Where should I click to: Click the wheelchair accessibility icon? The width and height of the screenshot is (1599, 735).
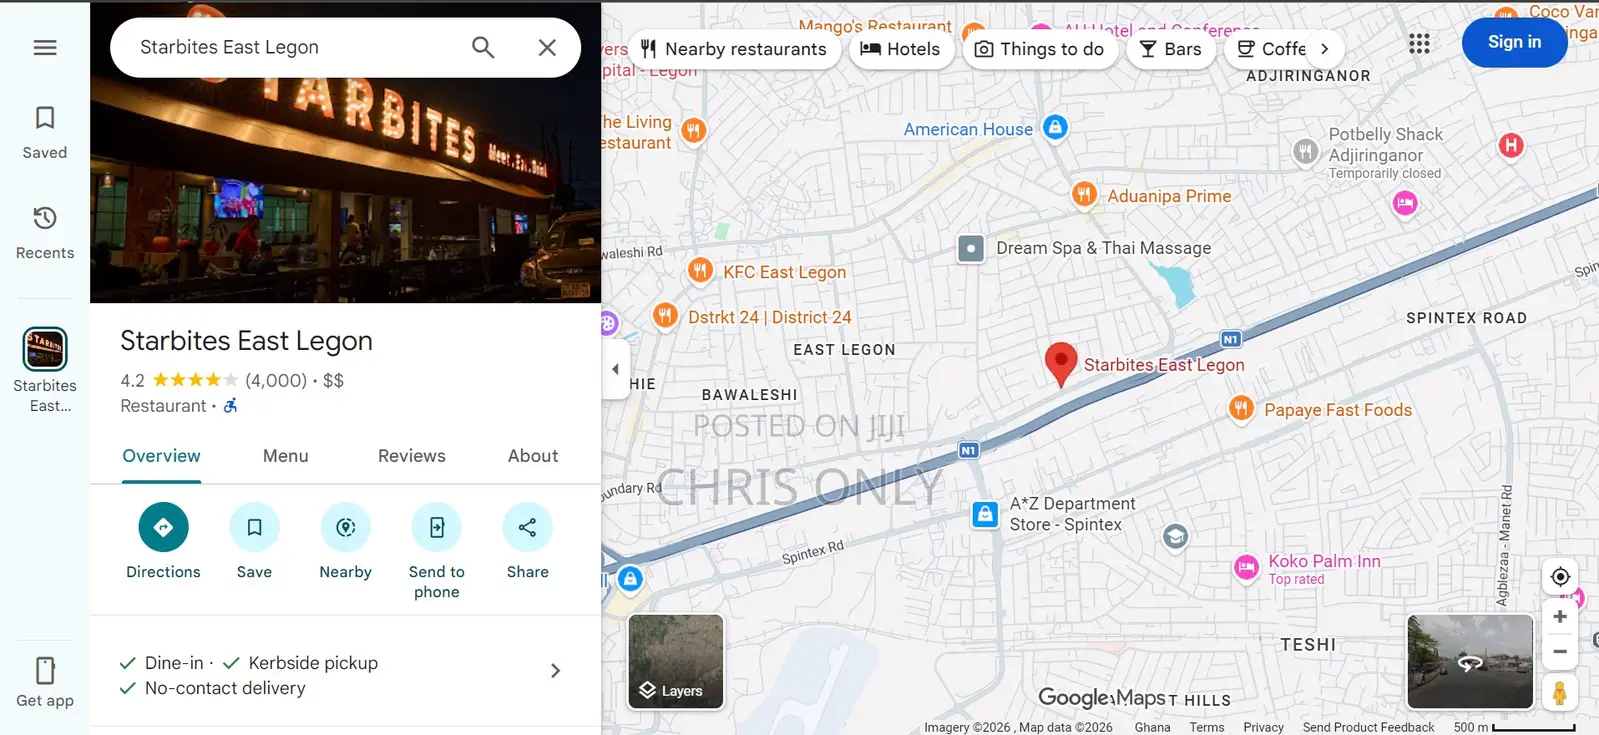[x=230, y=406]
